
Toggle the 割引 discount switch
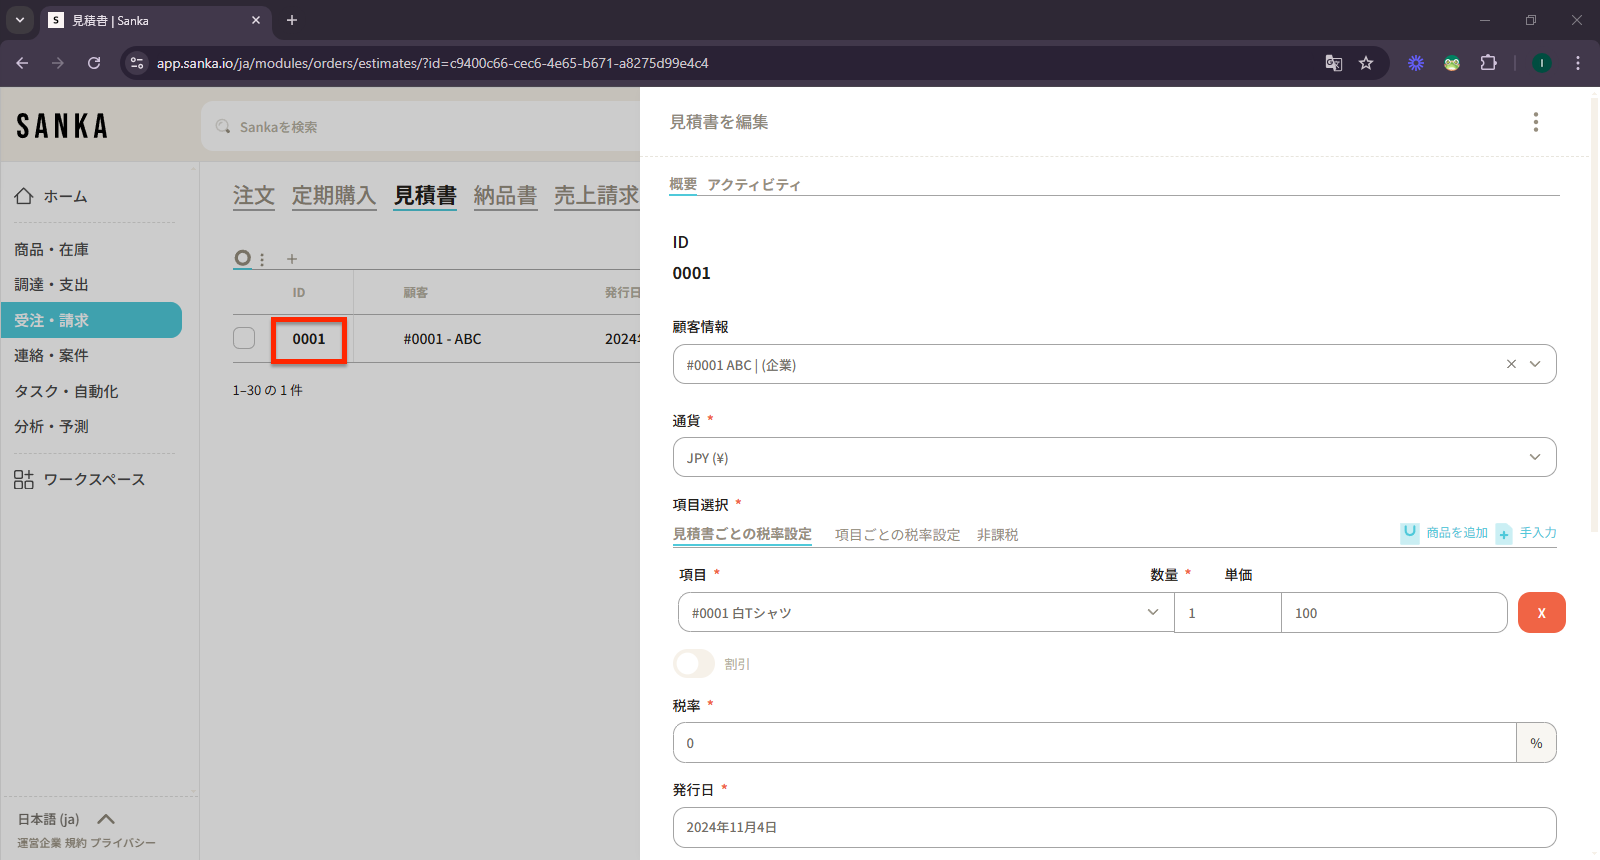coord(693,664)
